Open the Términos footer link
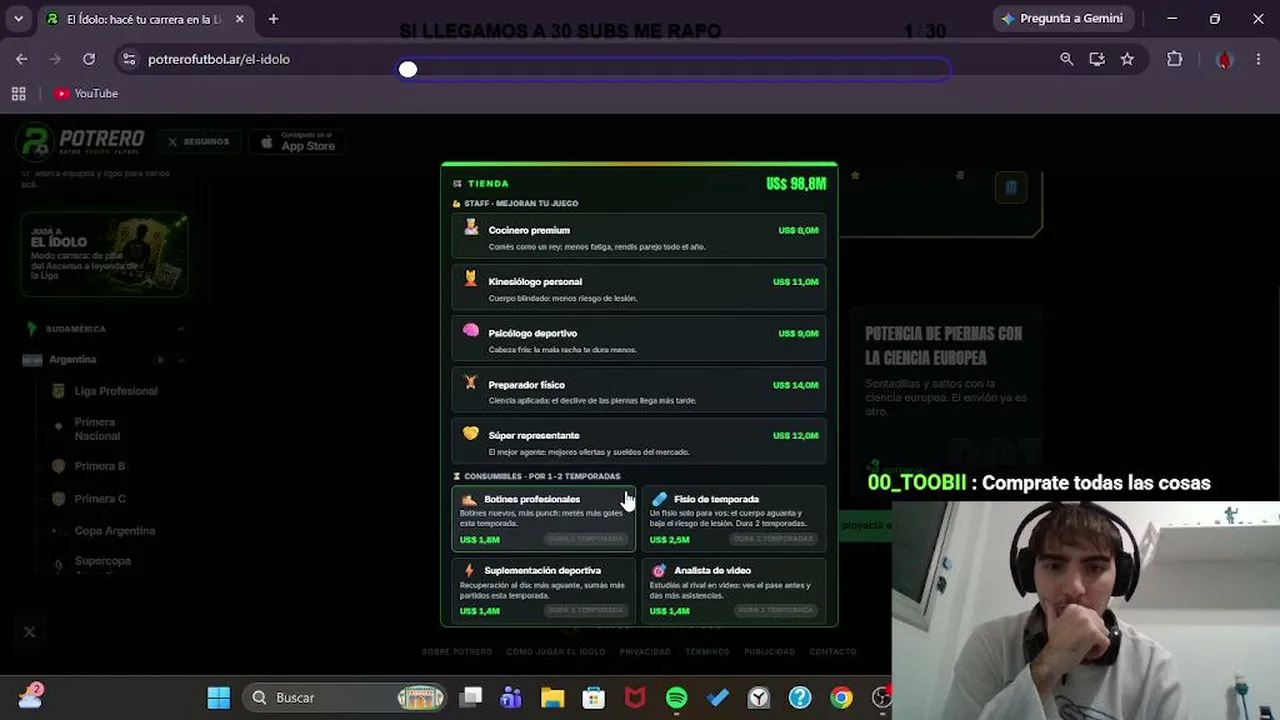1280x720 pixels. (707, 652)
